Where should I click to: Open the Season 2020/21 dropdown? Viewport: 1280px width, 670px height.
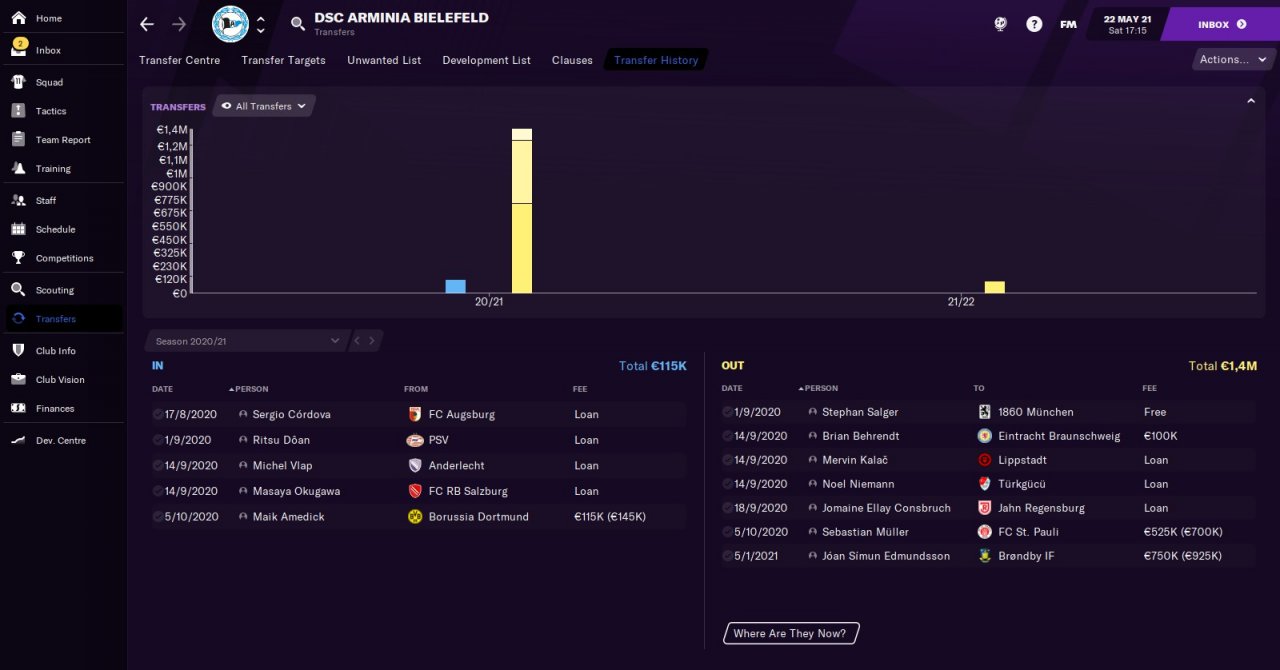click(247, 341)
